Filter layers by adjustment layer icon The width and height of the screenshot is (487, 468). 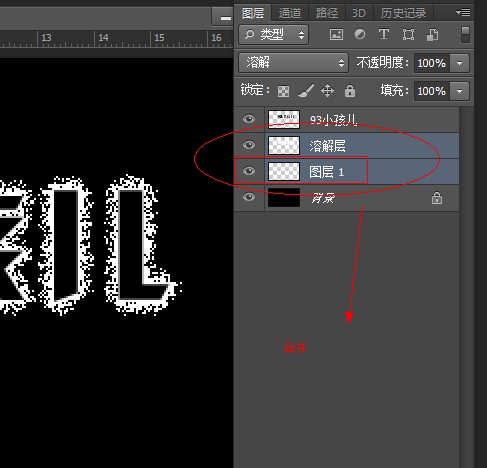click(360, 34)
